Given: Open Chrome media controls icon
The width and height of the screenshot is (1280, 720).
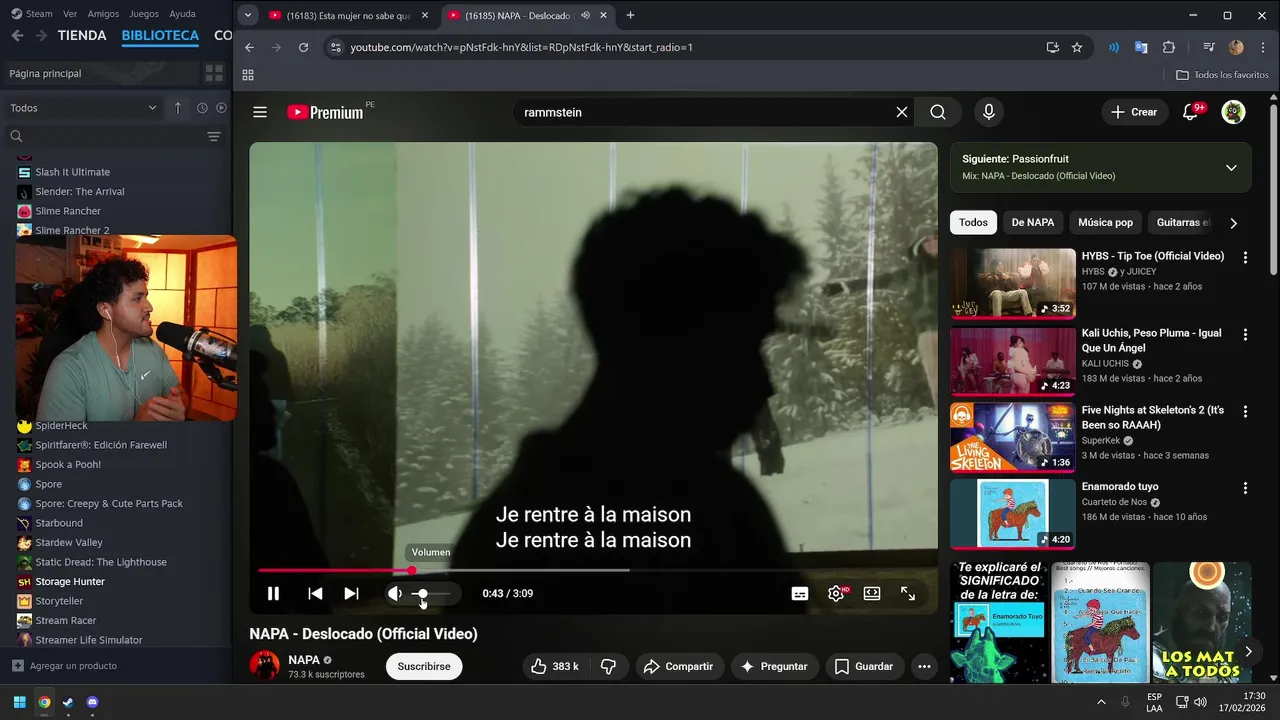Looking at the screenshot, I should click(x=1209, y=47).
